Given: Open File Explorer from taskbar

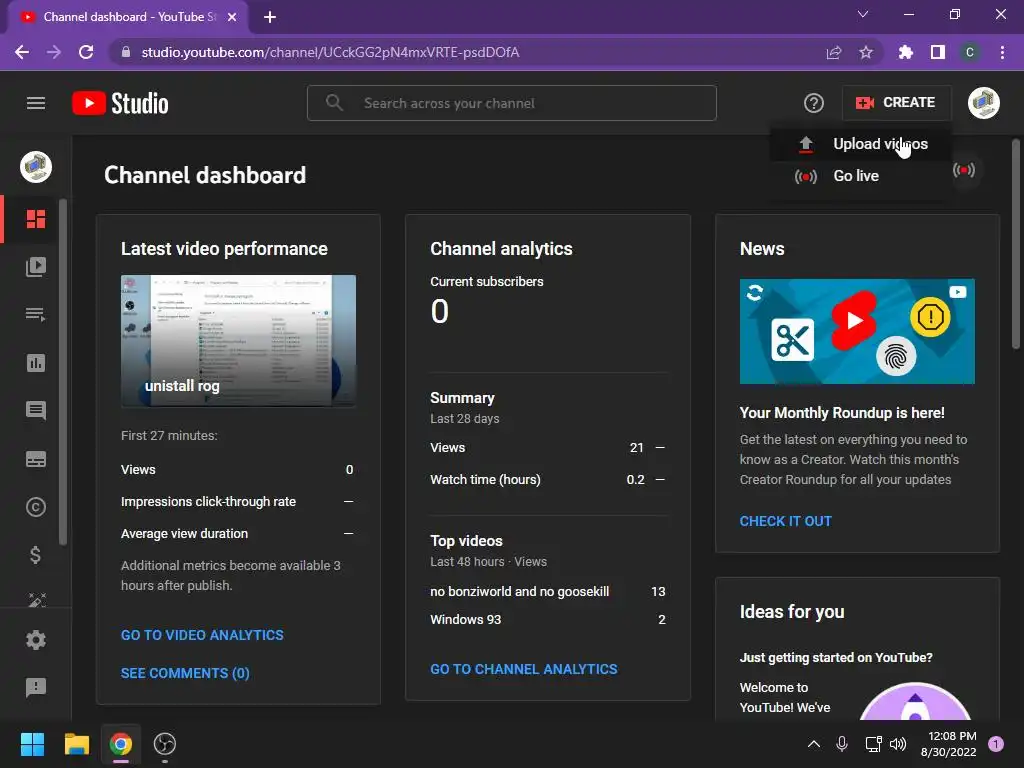Looking at the screenshot, I should (76, 744).
